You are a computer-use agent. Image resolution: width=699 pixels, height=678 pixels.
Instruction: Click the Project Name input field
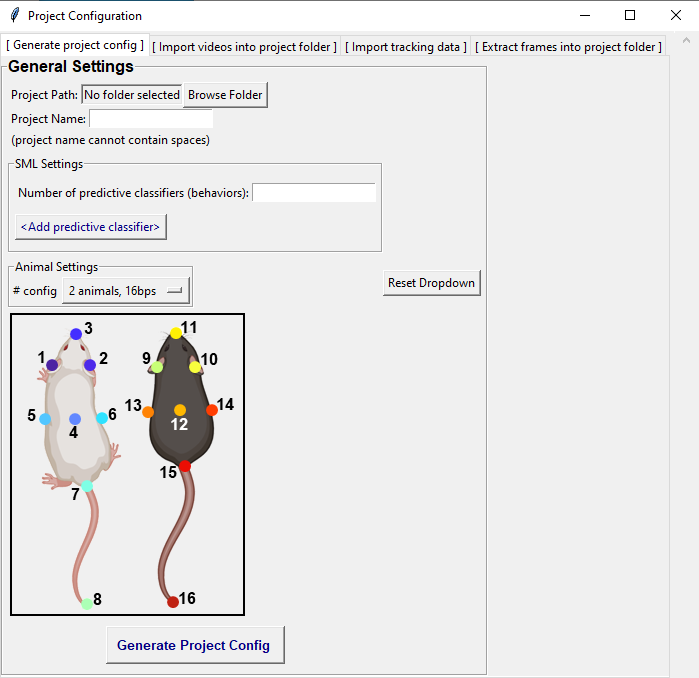(x=151, y=119)
